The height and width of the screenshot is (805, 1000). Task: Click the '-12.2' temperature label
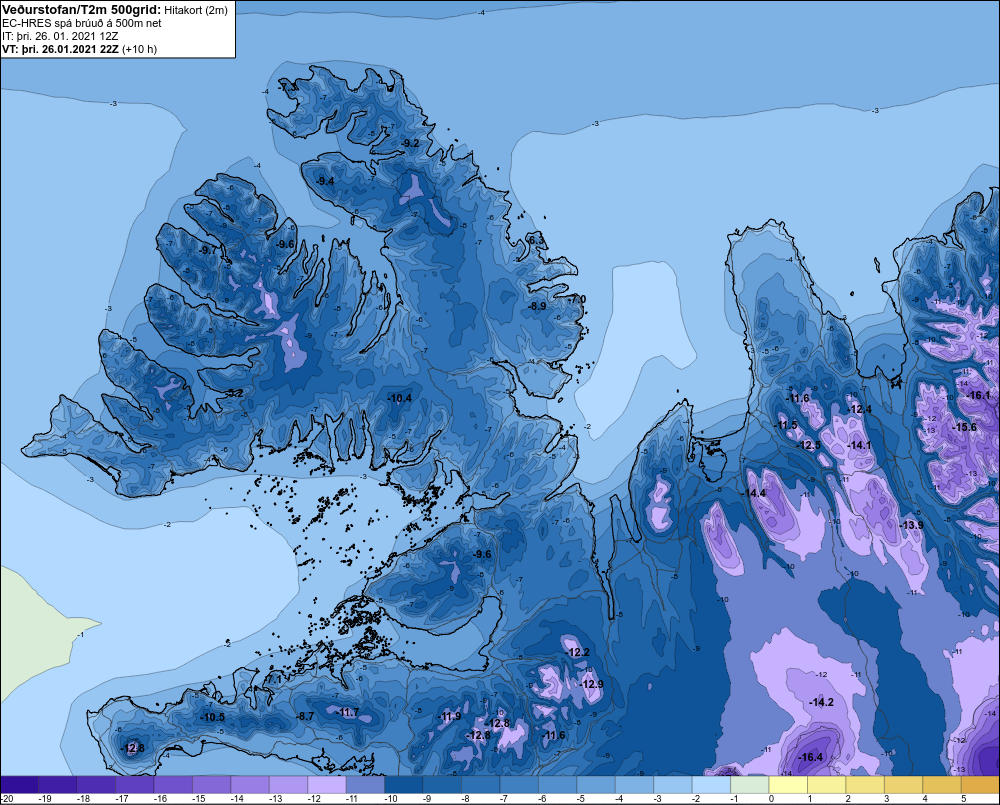578,653
